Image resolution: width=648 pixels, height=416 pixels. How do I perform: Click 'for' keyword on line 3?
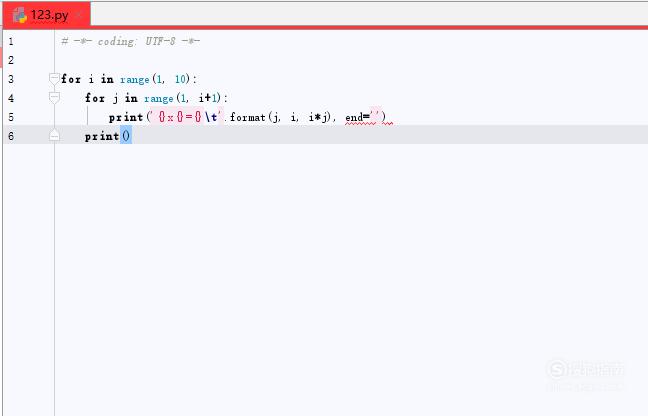click(71, 79)
